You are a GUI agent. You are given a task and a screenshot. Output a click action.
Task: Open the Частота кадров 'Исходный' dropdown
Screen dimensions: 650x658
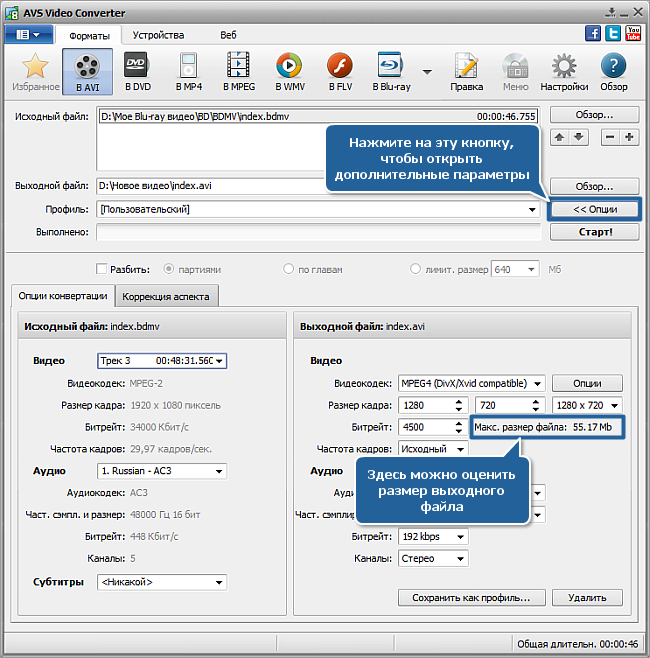pyautogui.click(x=433, y=449)
